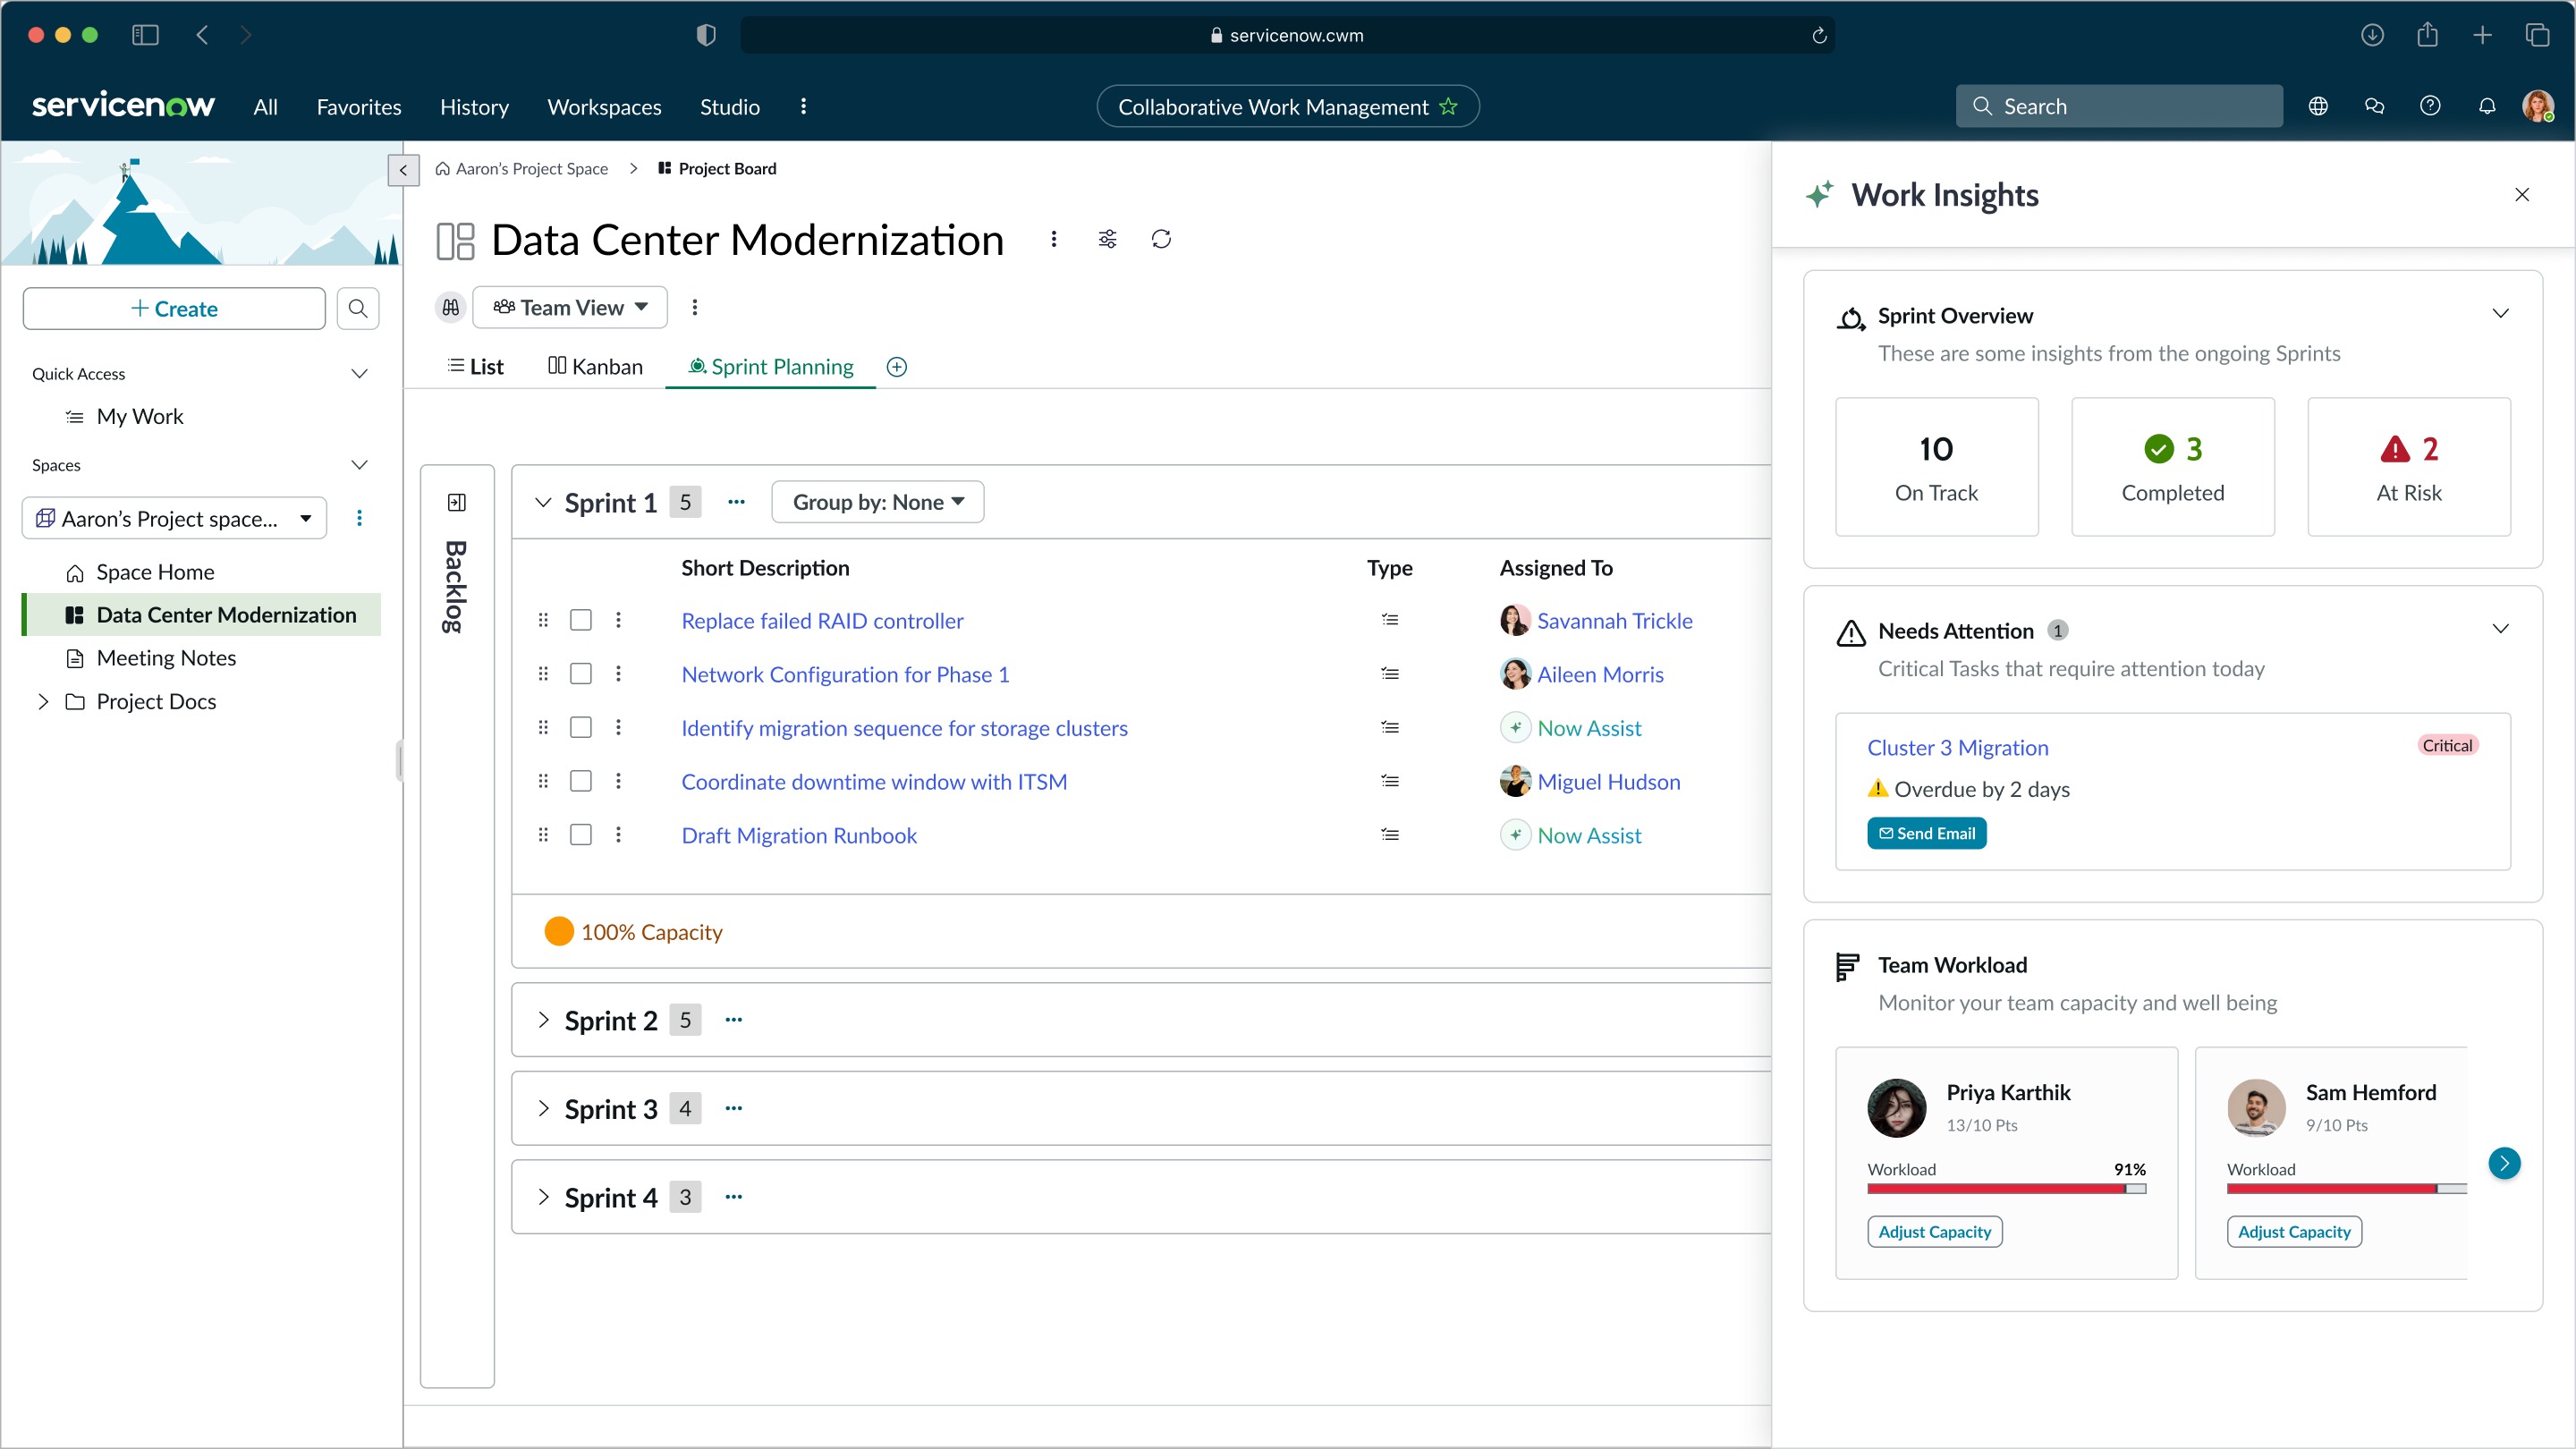Collapse the Sprint Overview card
The width and height of the screenshot is (2576, 1449).
coord(2500,314)
